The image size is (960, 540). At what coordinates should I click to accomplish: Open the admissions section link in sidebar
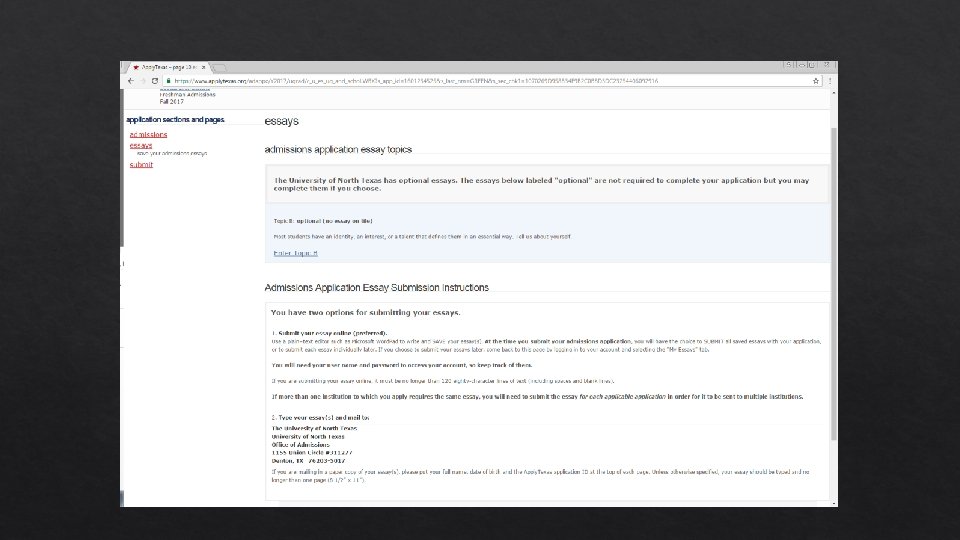point(148,135)
